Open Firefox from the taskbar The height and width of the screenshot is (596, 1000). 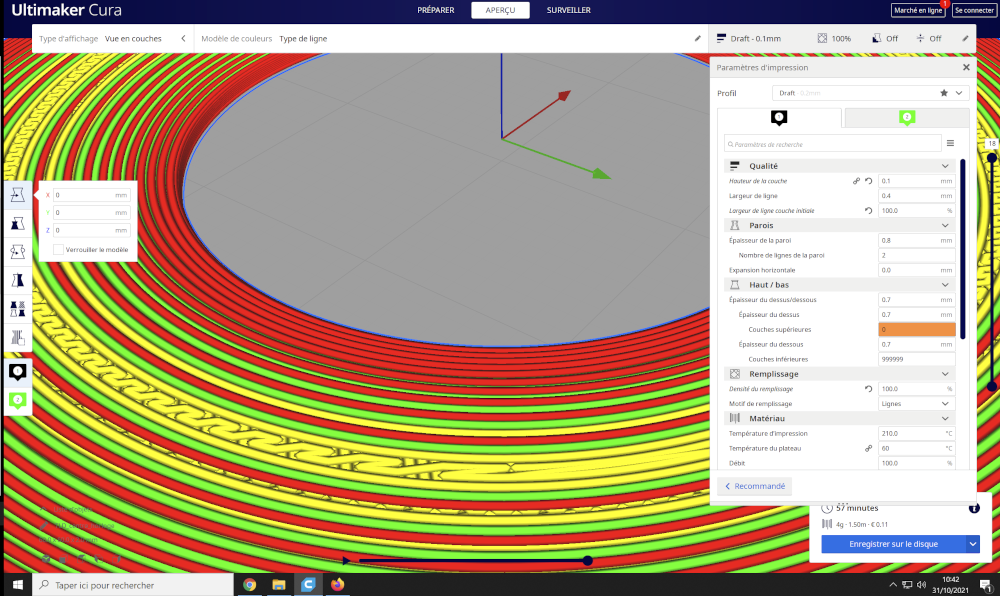(x=337, y=585)
